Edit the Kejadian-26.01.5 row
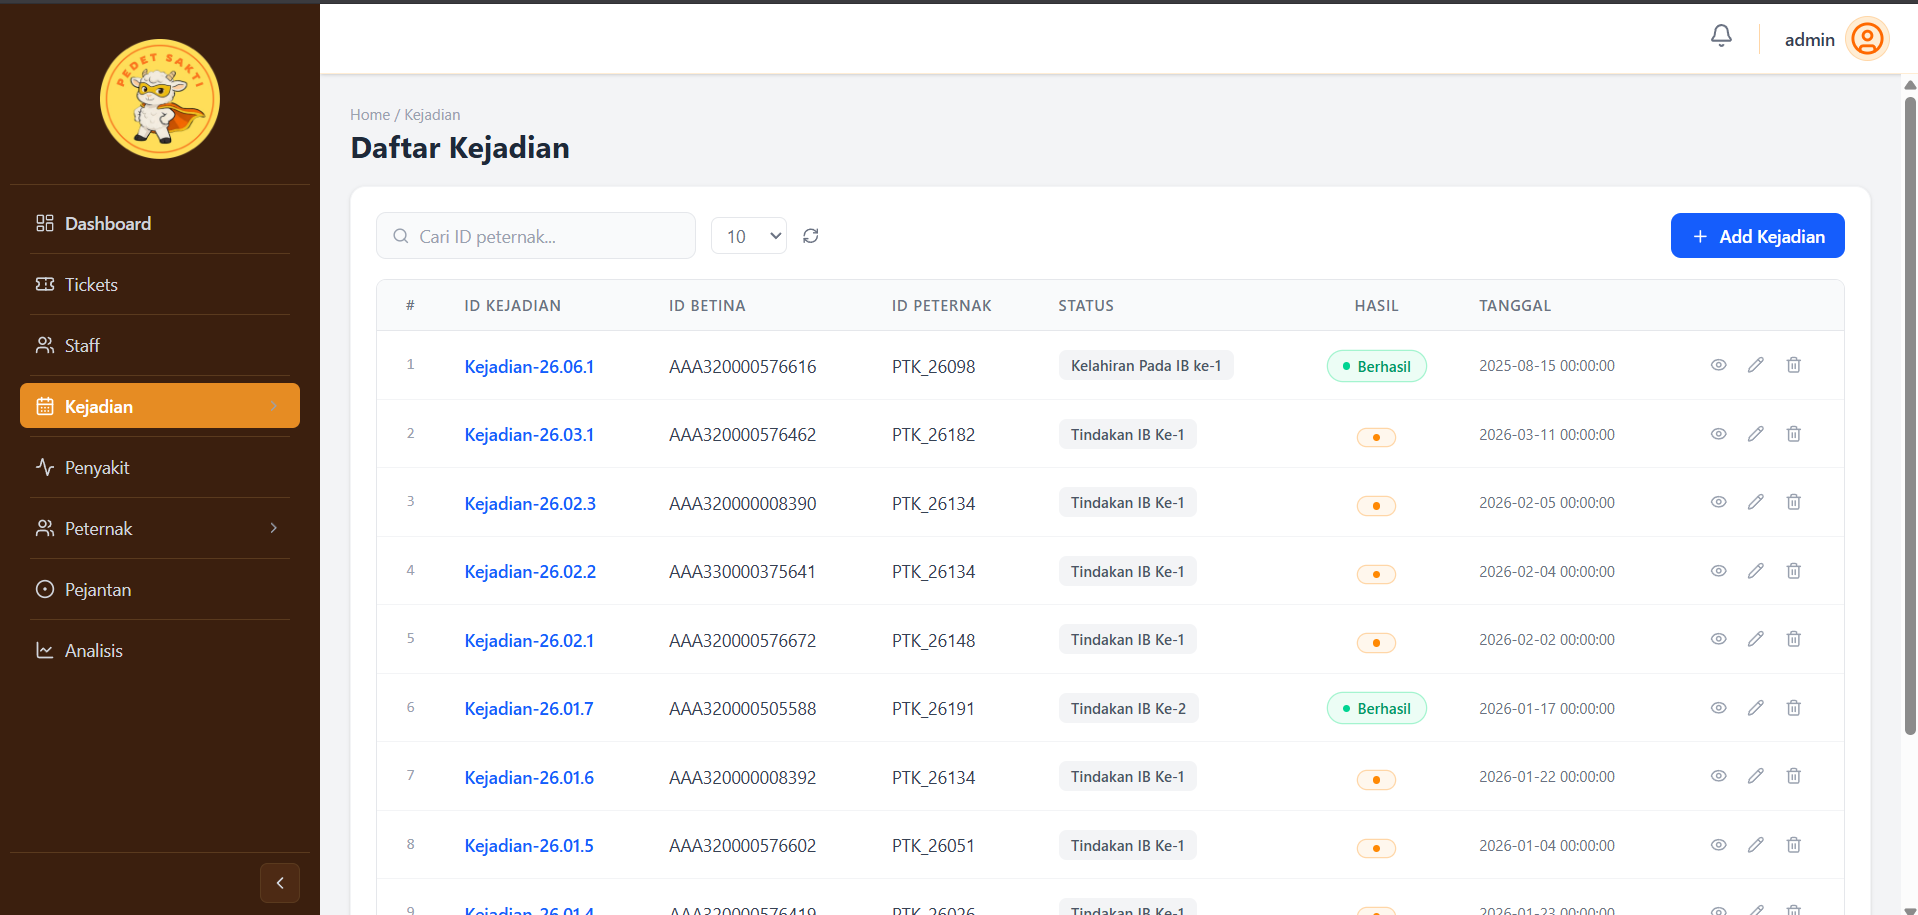The height and width of the screenshot is (915, 1918). [x=1756, y=845]
